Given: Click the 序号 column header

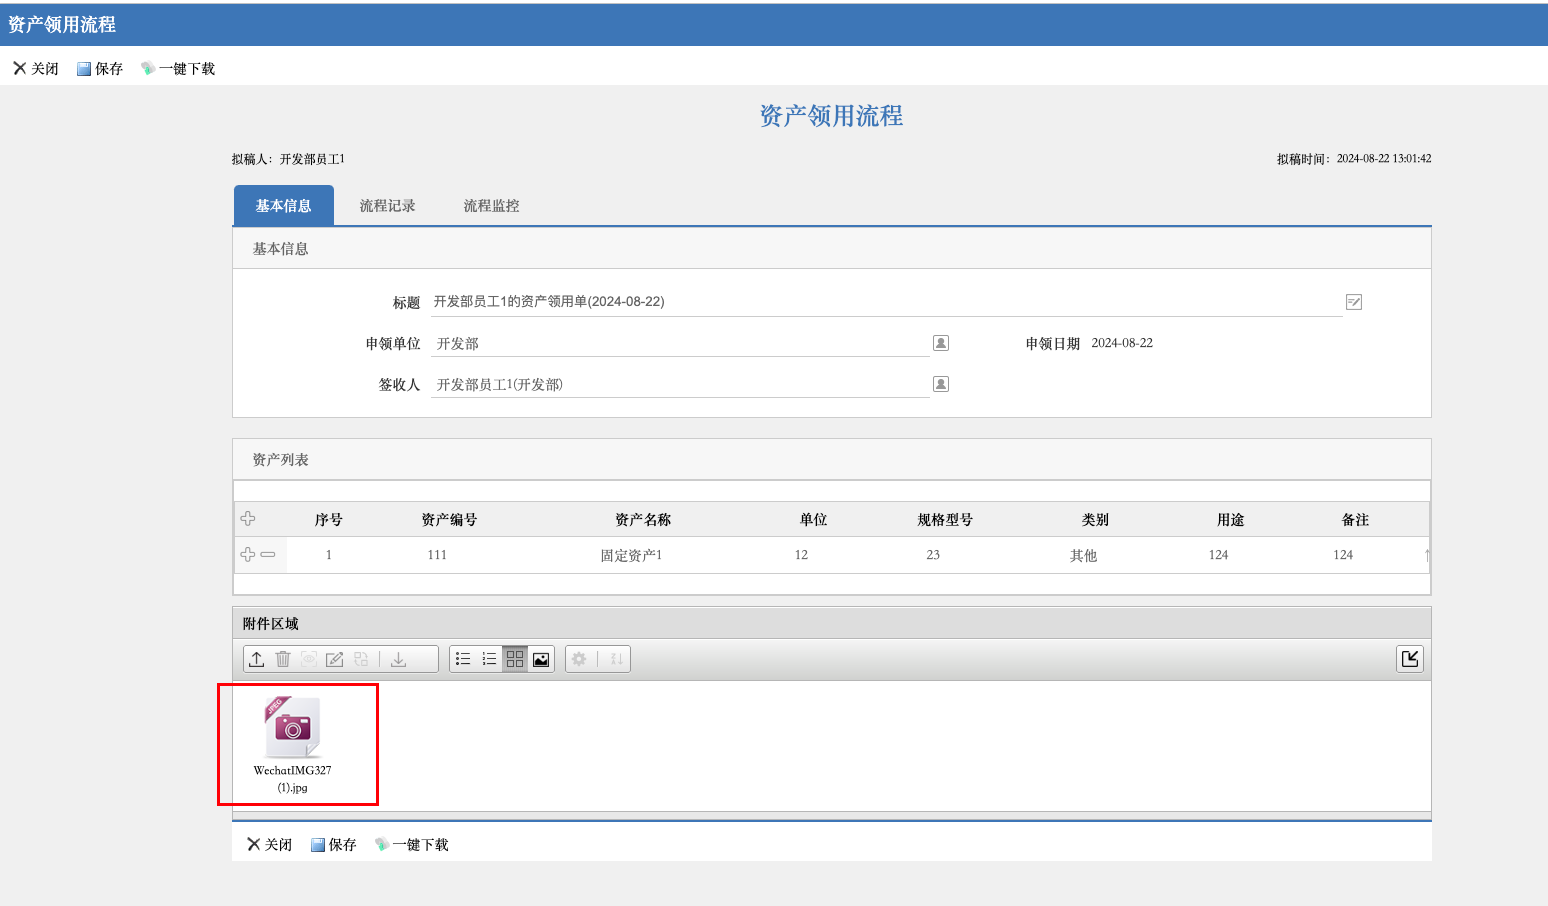Looking at the screenshot, I should pos(329,519).
